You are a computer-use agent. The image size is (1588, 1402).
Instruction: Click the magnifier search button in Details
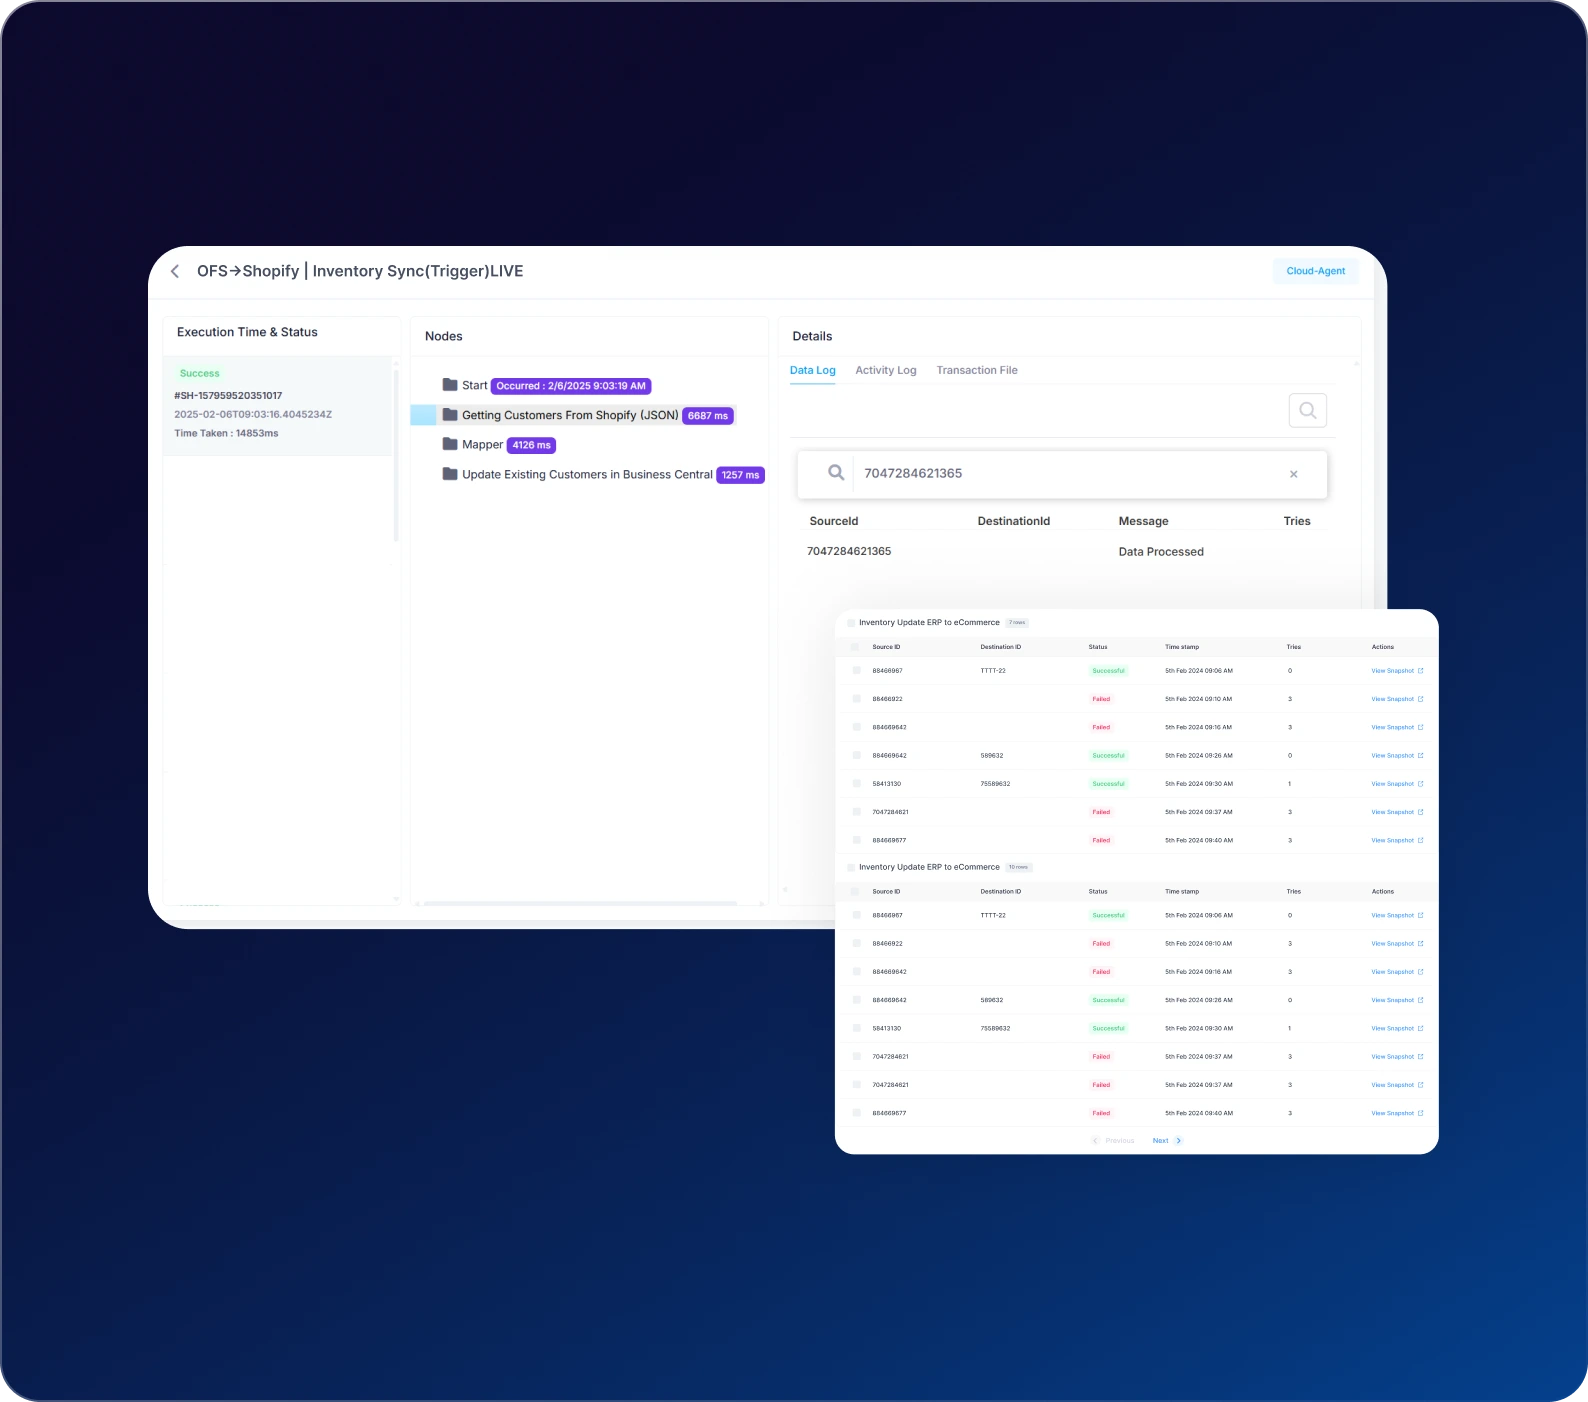coord(1307,410)
